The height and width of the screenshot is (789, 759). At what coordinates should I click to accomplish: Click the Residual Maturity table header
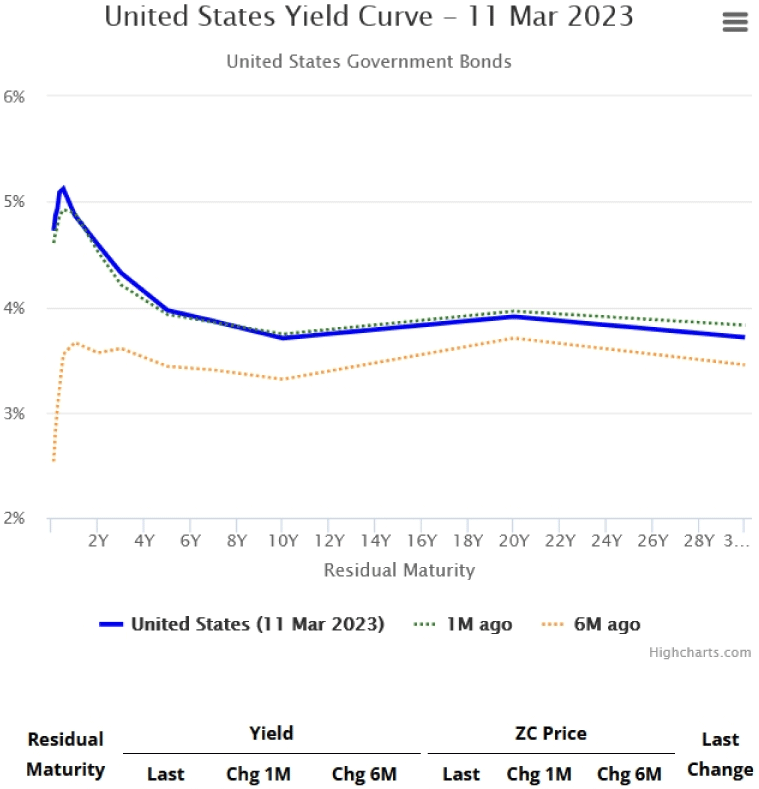(x=65, y=754)
